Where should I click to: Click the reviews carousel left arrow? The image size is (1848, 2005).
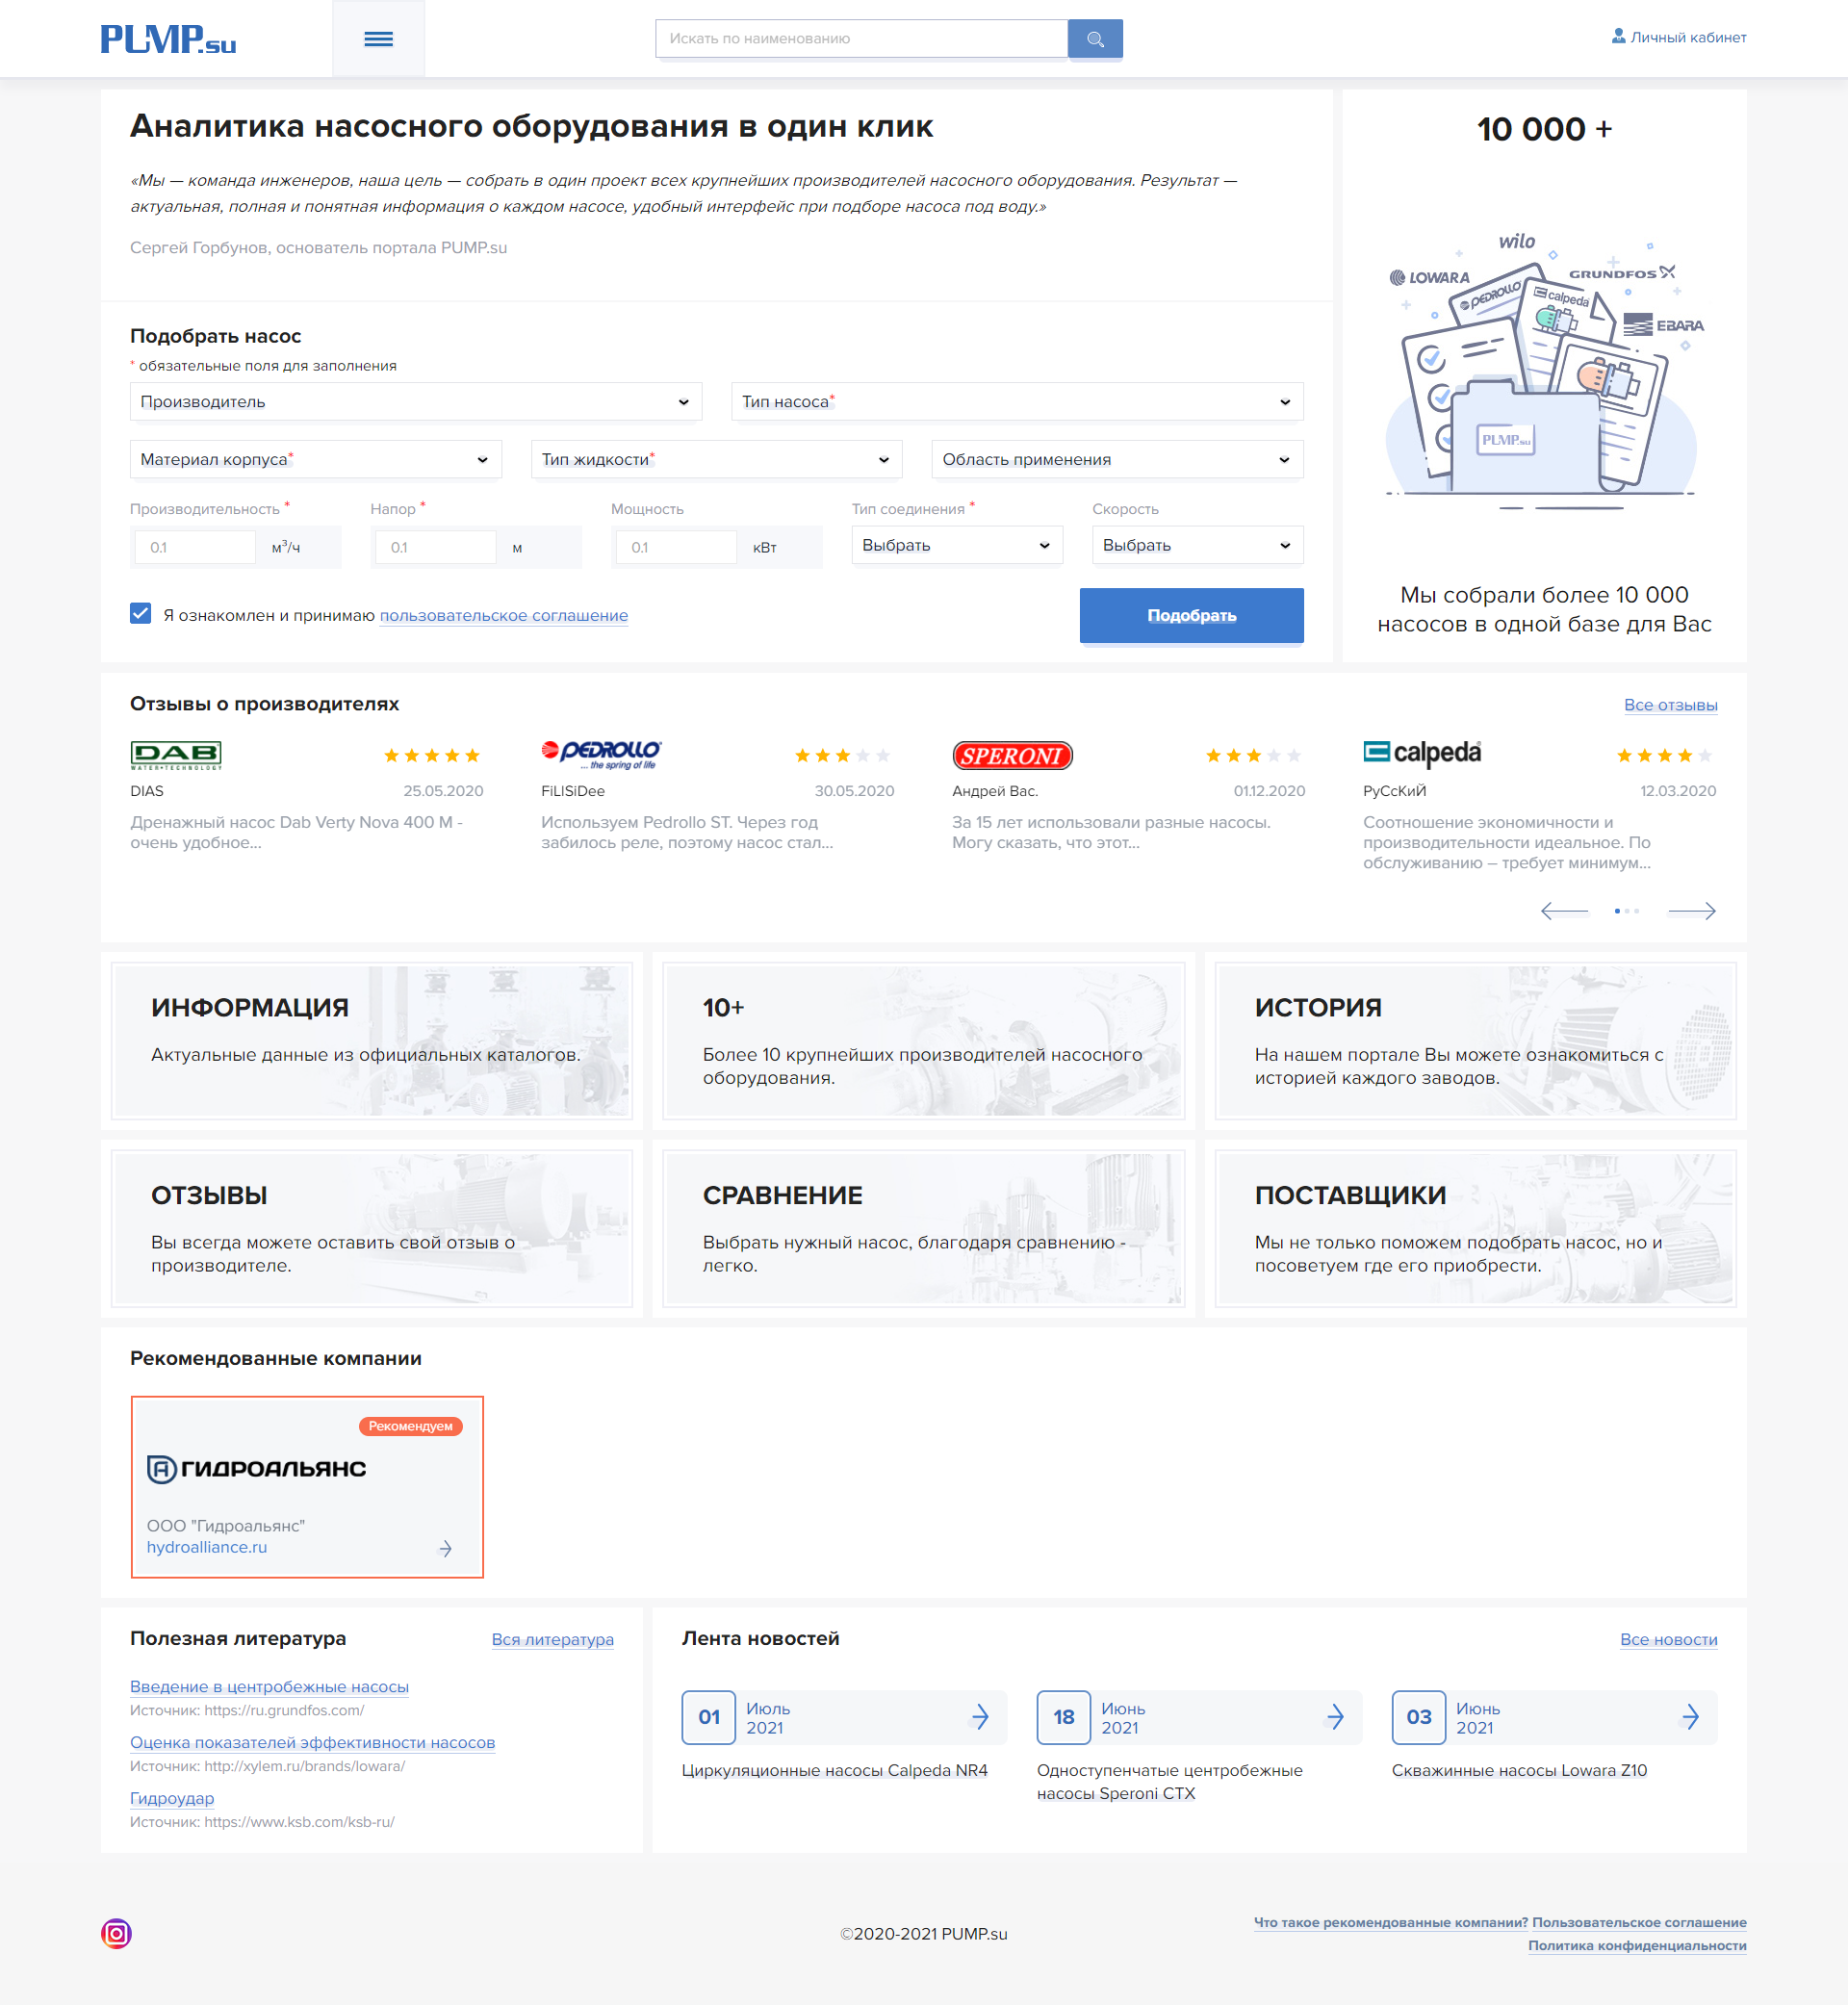(1564, 910)
